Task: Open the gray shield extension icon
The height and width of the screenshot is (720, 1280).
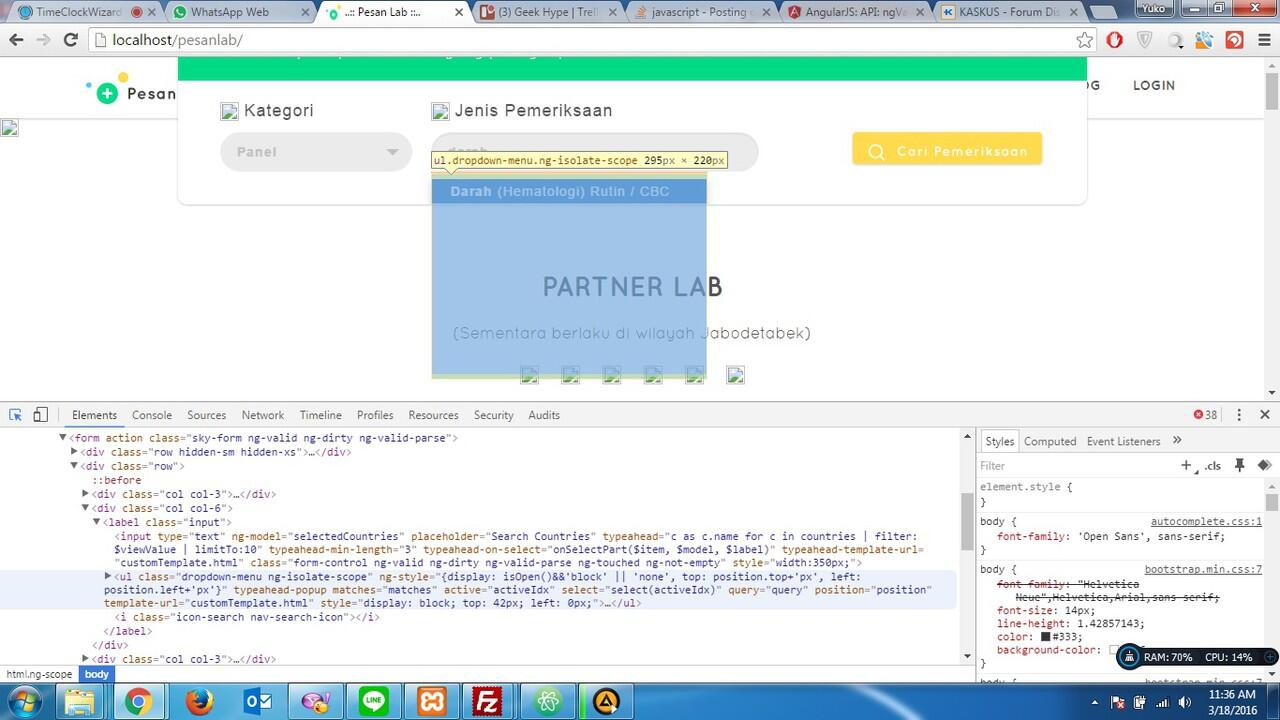Action: 1145,40
